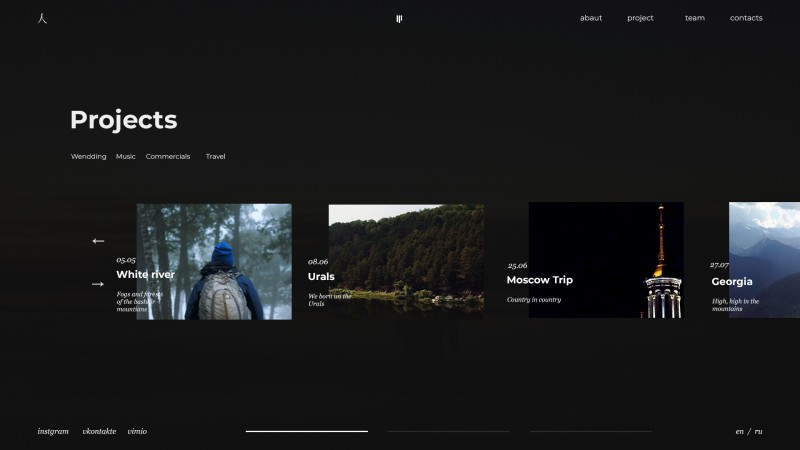The width and height of the screenshot is (800, 450).
Task: Click the logo icon in the top-left corner
Action: pos(42,18)
